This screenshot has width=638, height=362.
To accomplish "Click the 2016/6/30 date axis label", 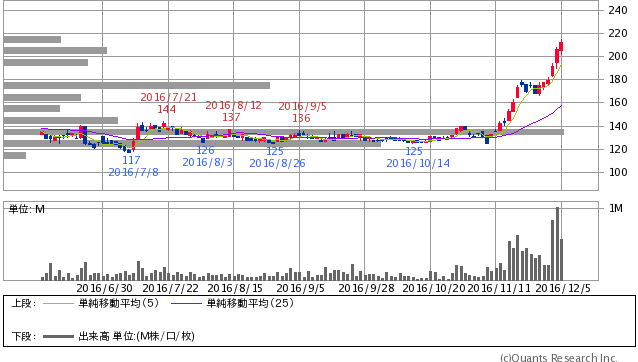I will tap(105, 288).
